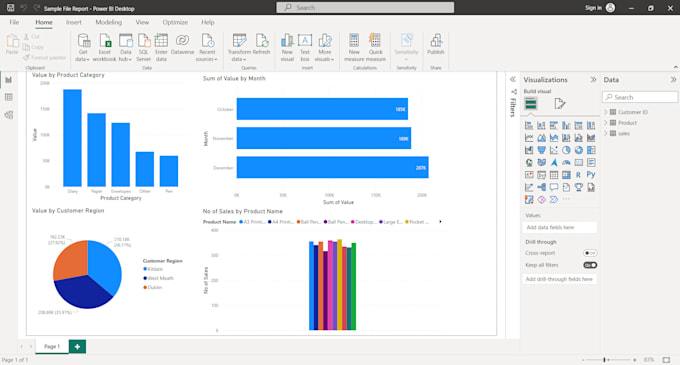This screenshot has height=365, width=680.
Task: Add a new report page
Action: click(x=77, y=346)
